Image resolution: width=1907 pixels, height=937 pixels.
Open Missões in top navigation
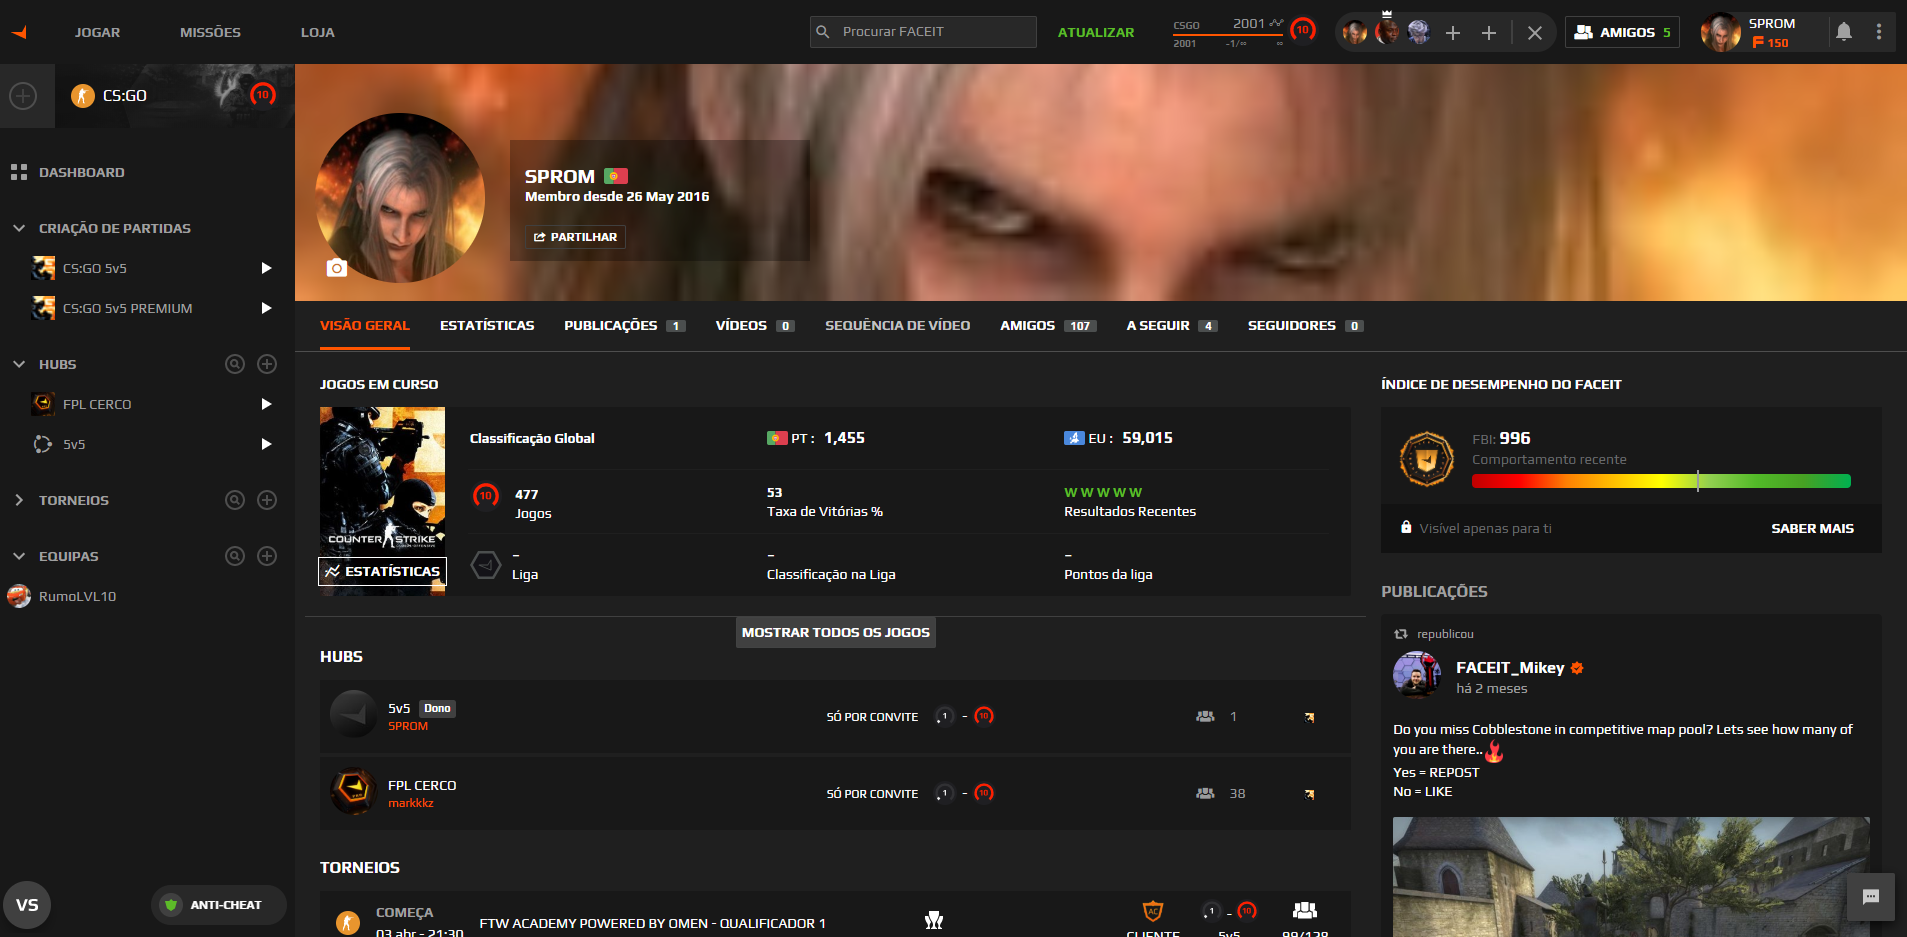tap(210, 32)
